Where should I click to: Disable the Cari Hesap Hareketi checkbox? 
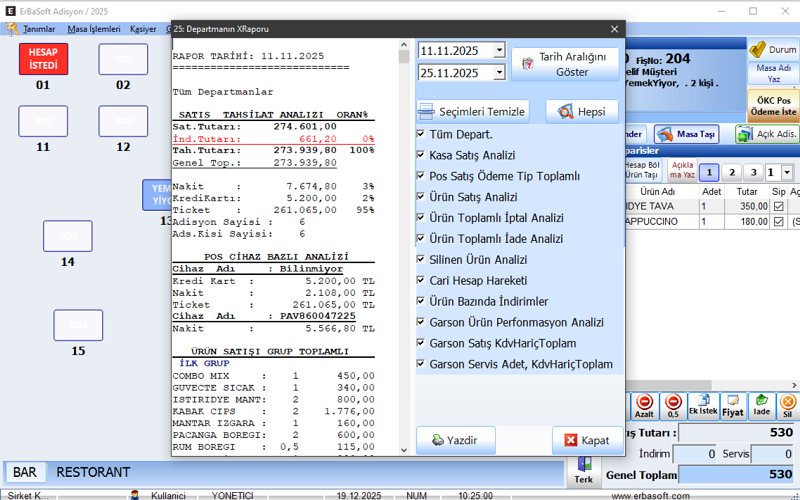(421, 281)
